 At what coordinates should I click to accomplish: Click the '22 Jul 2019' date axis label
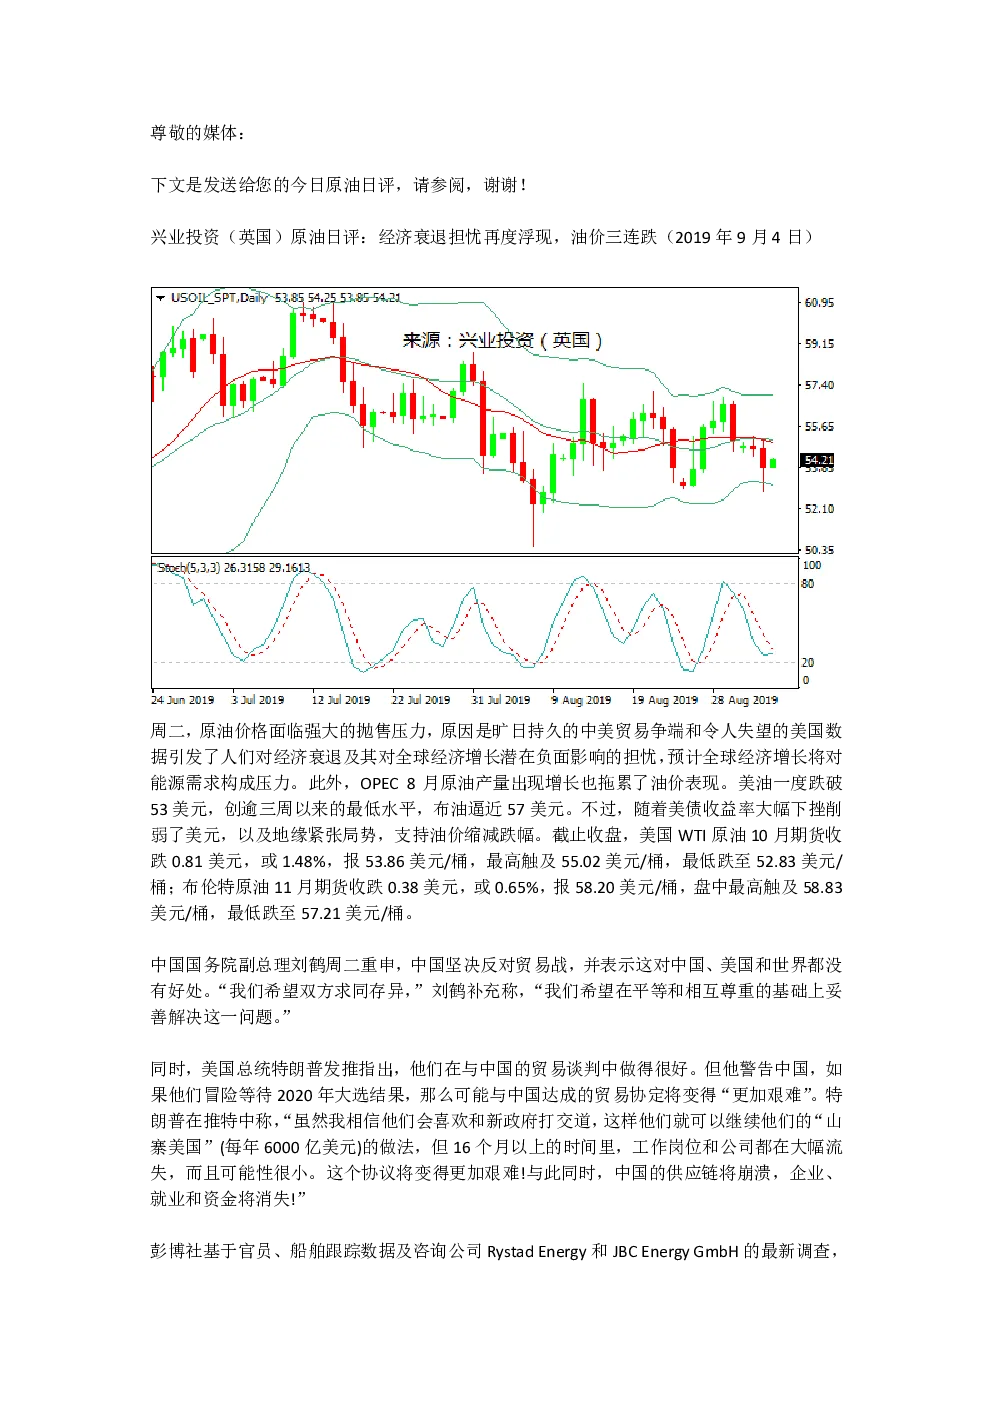(421, 700)
